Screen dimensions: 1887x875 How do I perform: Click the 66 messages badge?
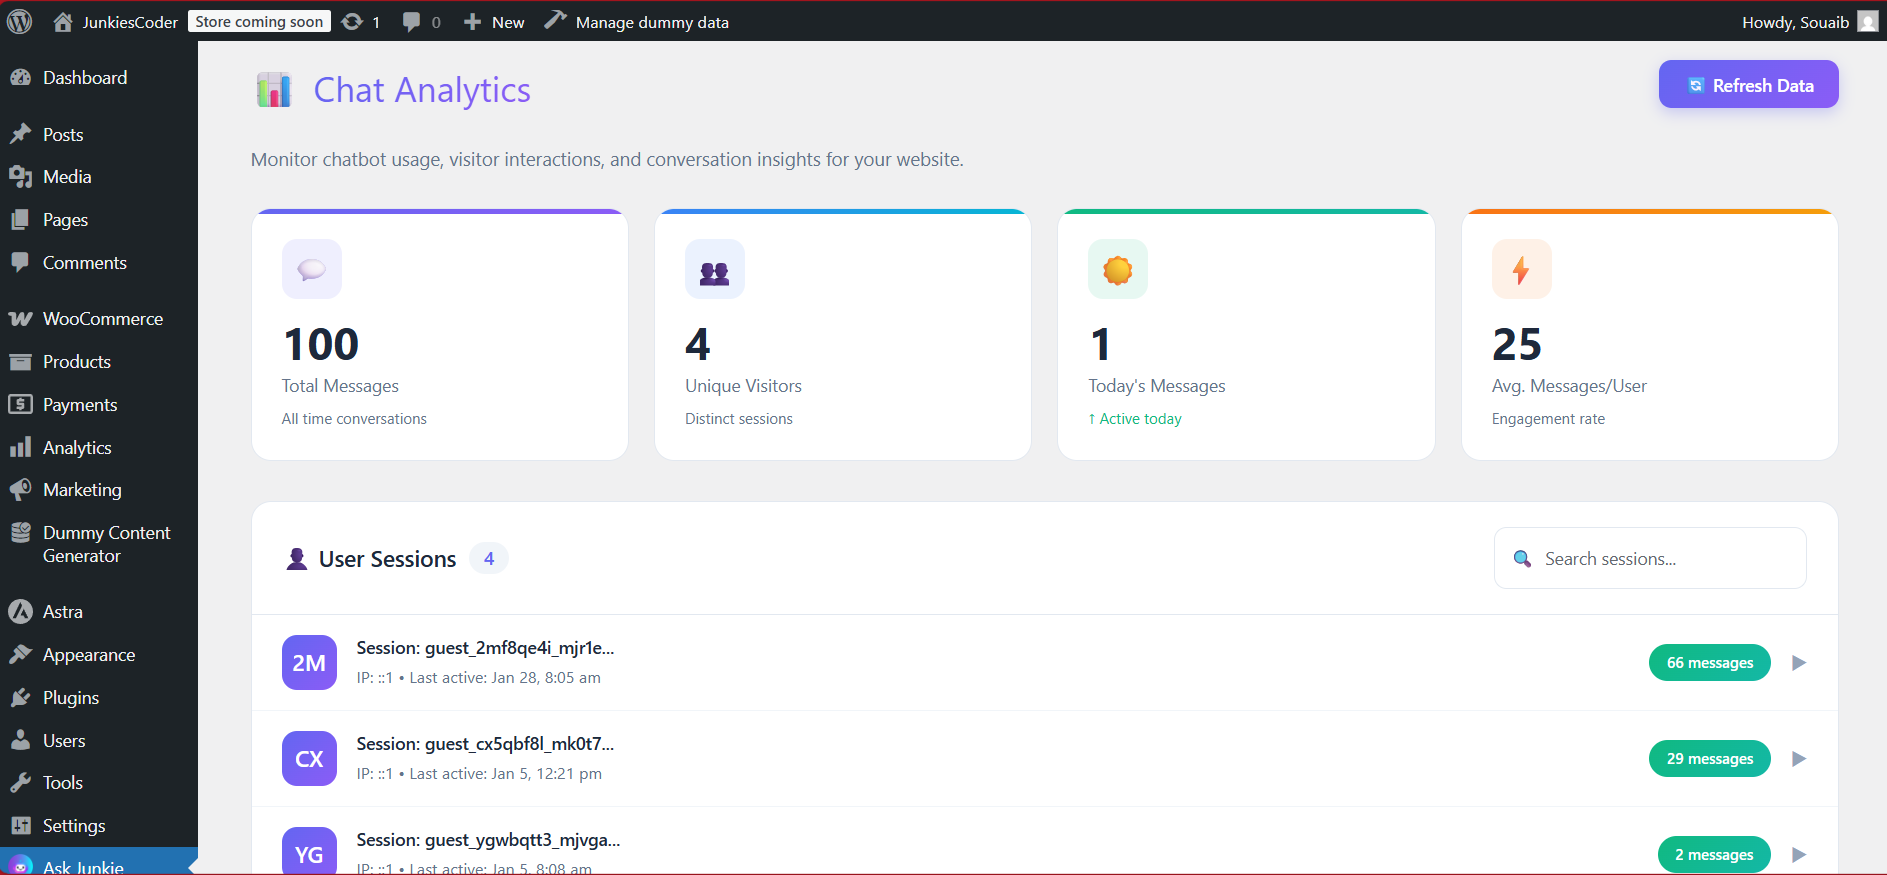(x=1709, y=663)
